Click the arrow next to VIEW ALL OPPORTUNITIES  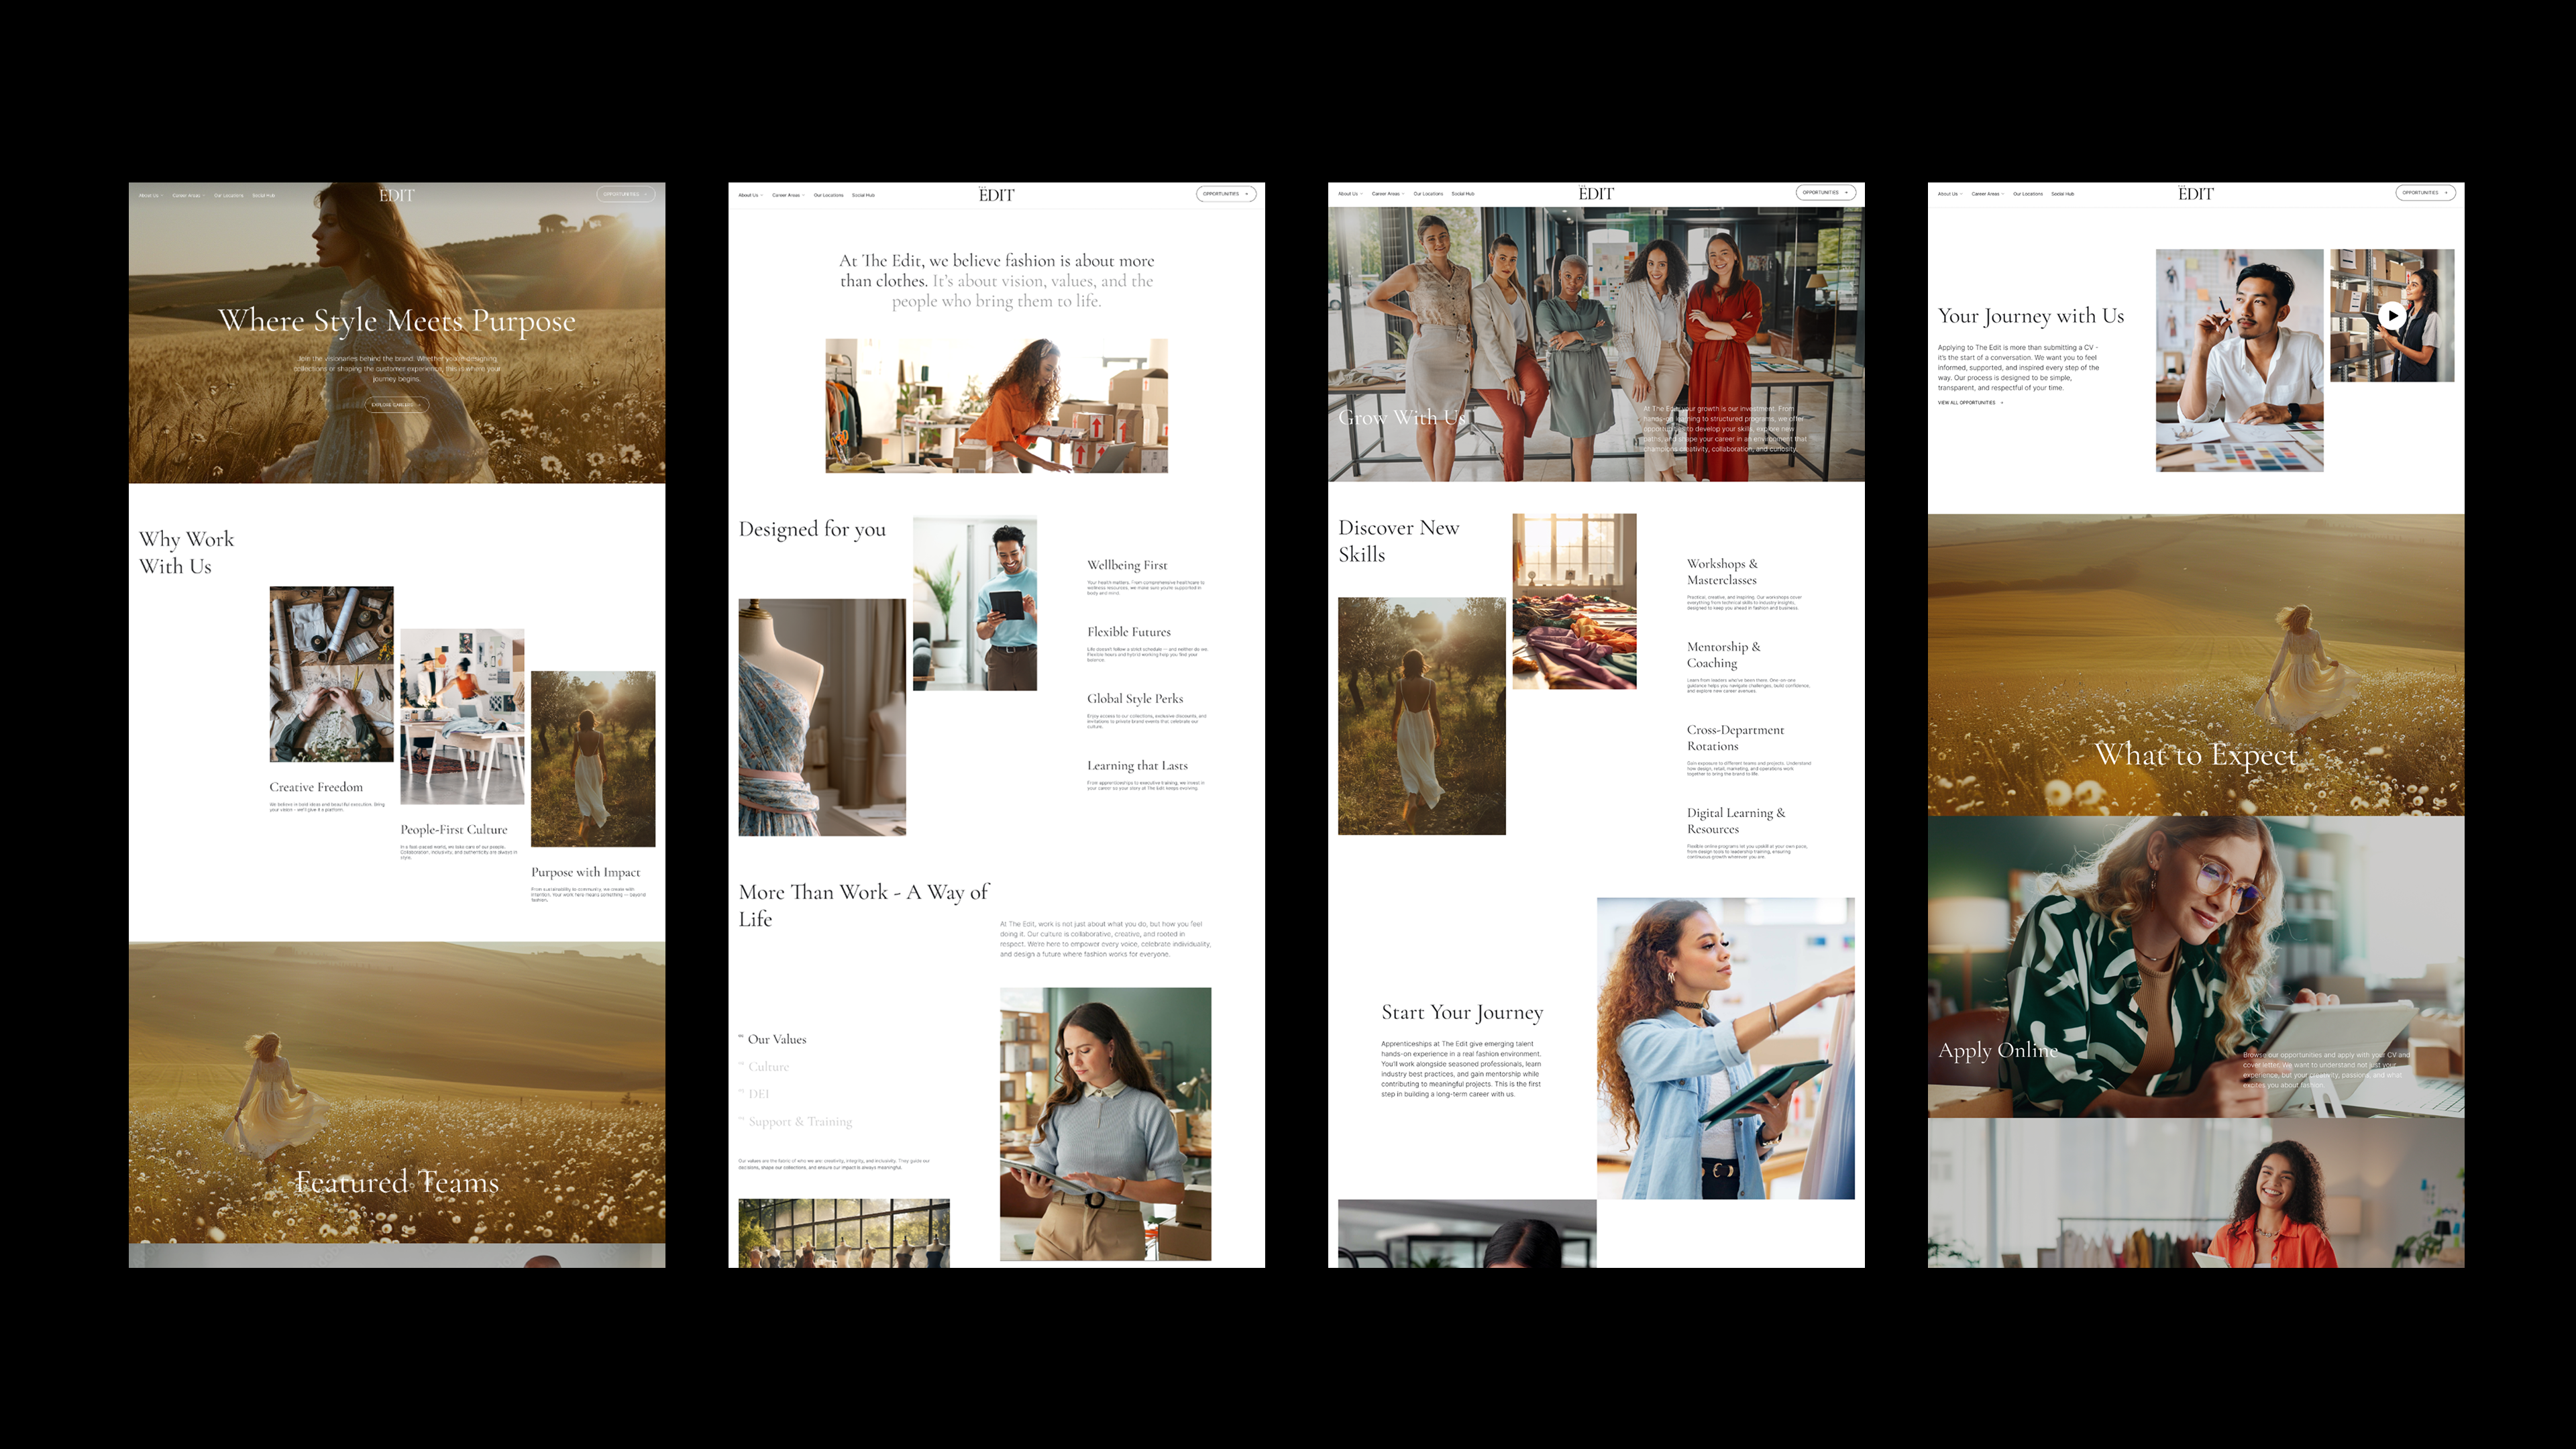point(2002,403)
